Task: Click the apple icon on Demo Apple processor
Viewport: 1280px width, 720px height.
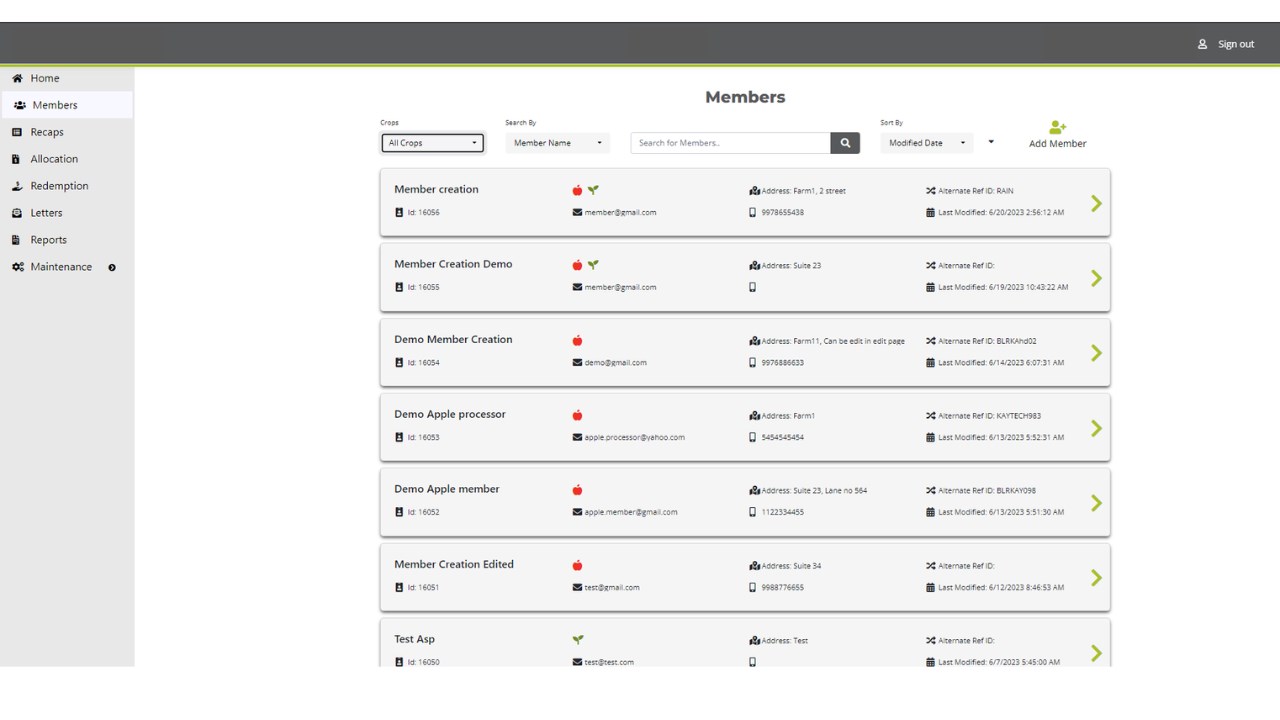Action: click(577, 415)
